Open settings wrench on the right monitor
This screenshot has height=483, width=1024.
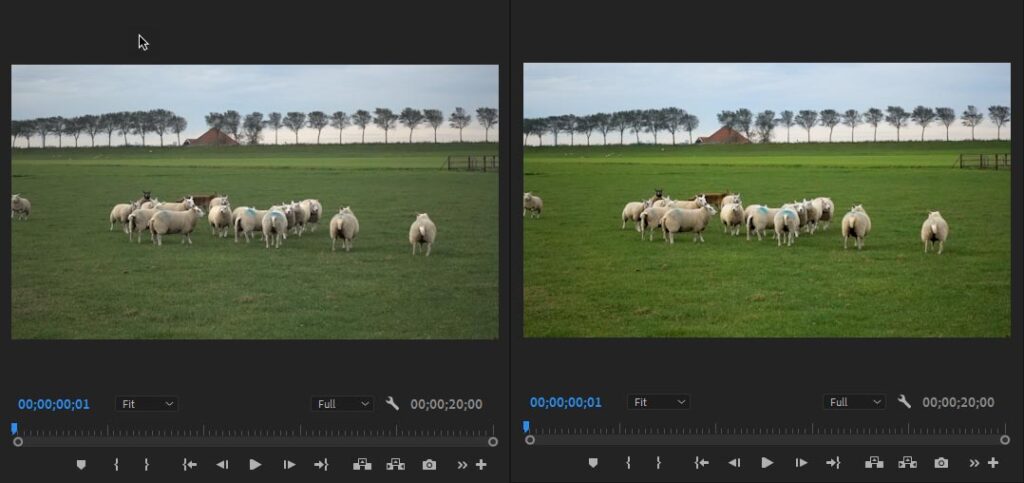[x=904, y=402]
